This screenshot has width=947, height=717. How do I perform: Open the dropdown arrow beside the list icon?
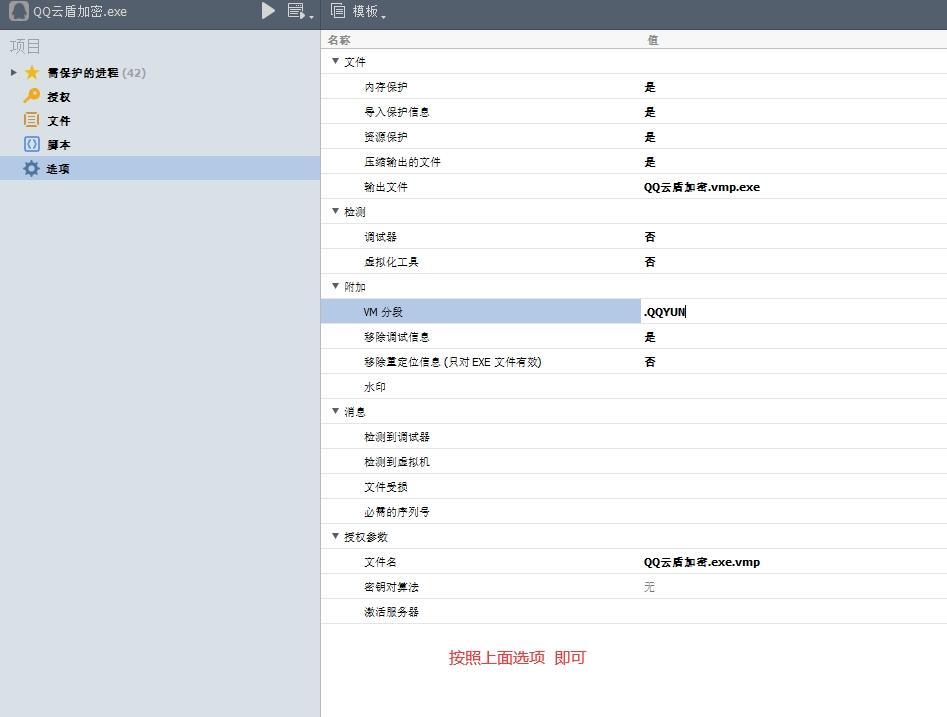[311, 16]
